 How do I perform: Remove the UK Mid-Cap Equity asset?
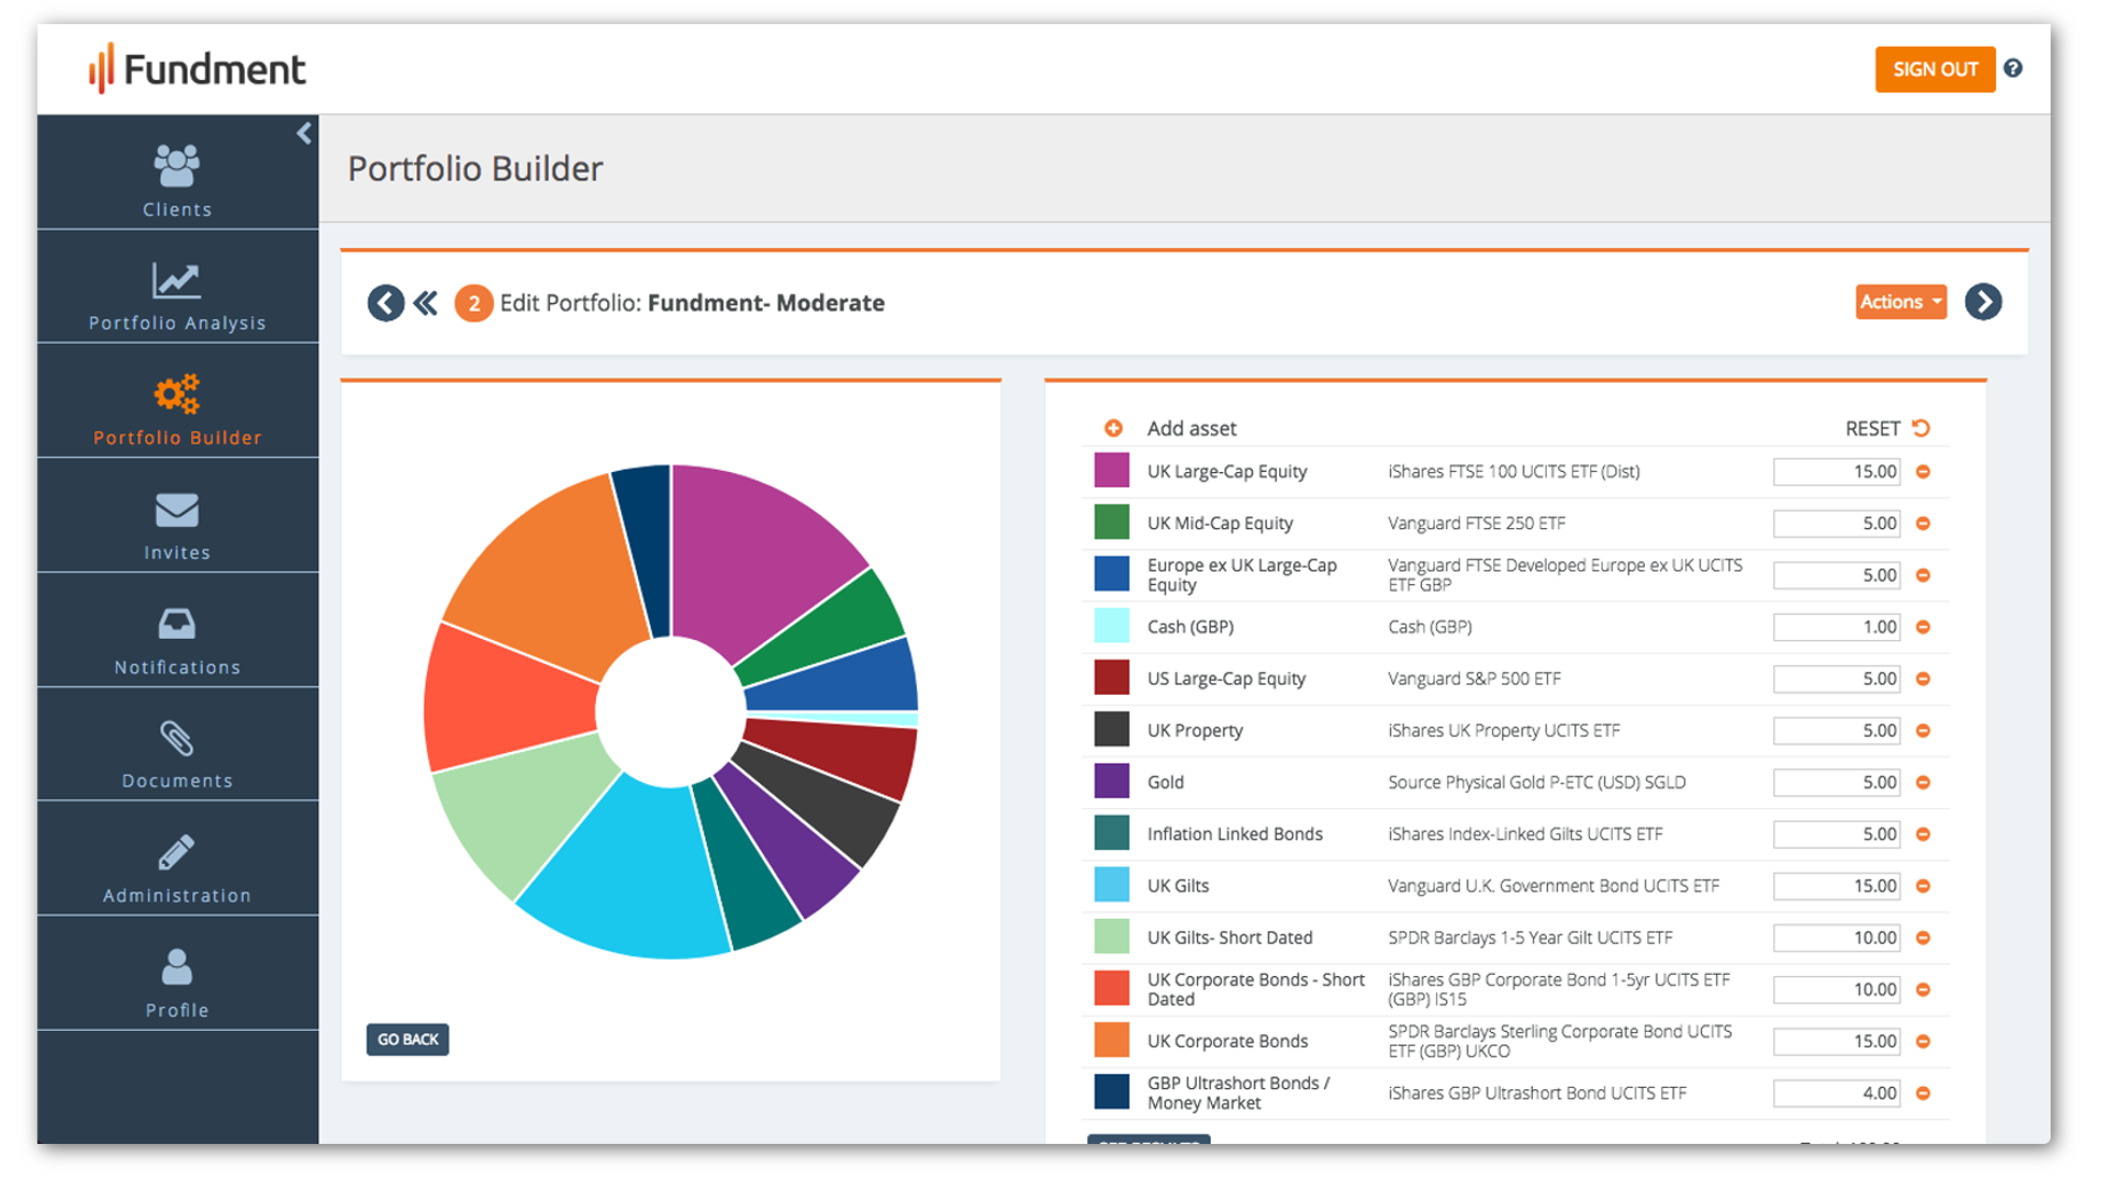pyautogui.click(x=1923, y=524)
